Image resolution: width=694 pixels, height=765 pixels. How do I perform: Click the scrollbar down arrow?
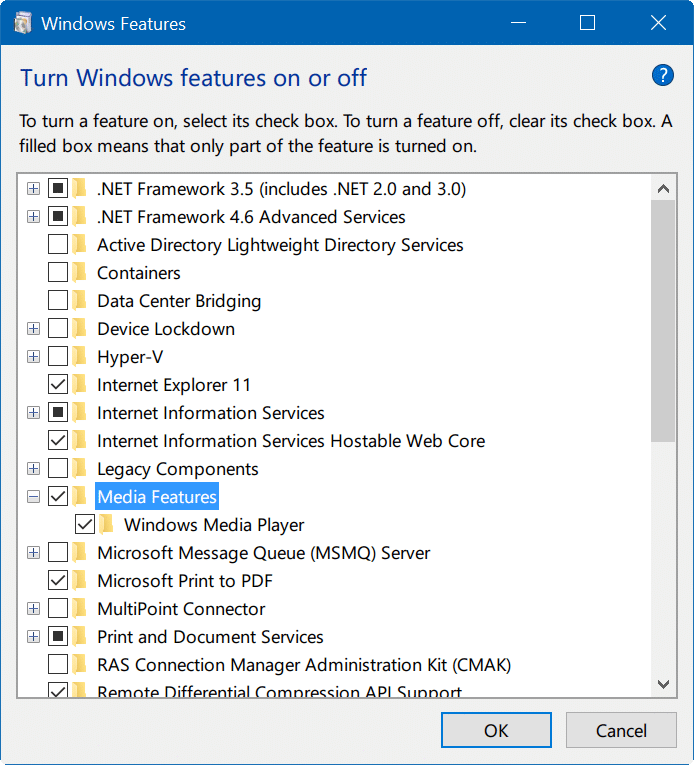point(663,684)
